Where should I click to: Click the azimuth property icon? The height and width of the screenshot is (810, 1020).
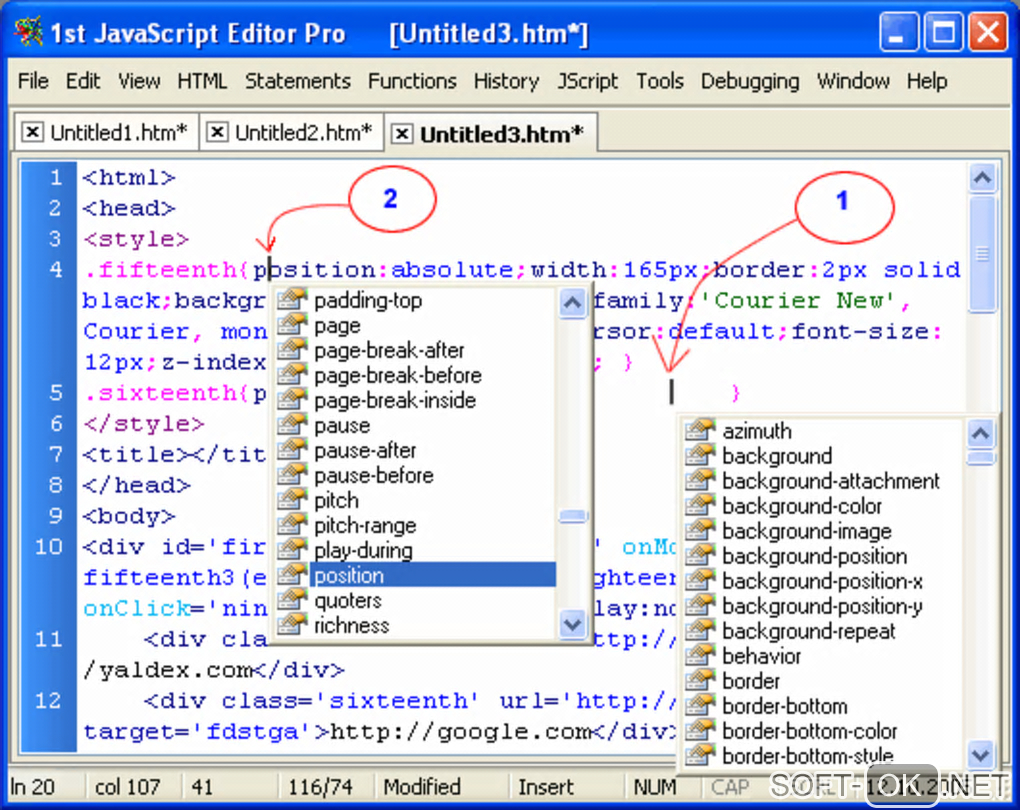[x=701, y=430]
